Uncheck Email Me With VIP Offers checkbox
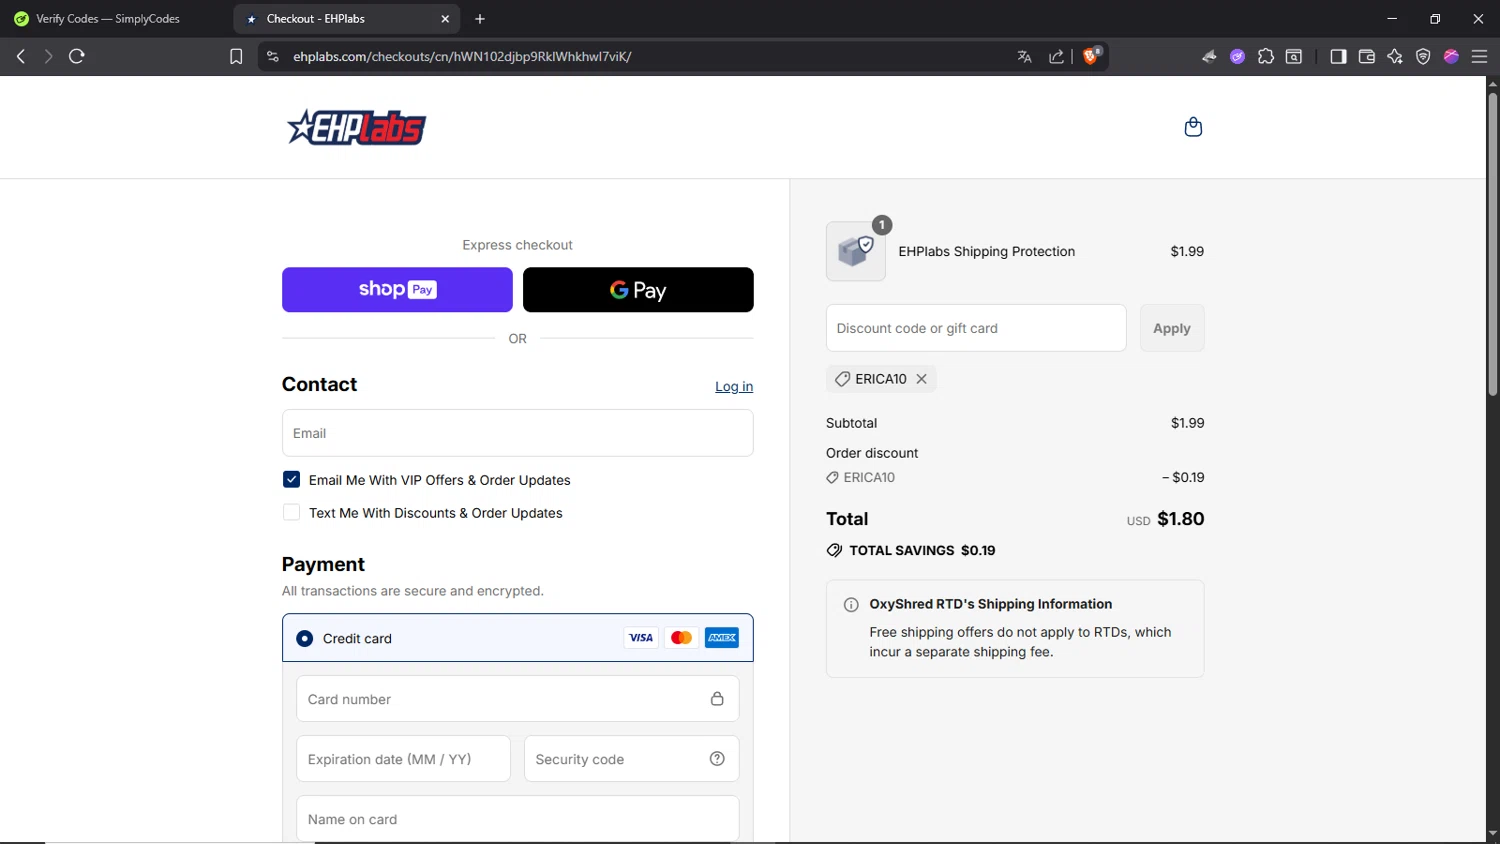1500x844 pixels. tap(291, 480)
